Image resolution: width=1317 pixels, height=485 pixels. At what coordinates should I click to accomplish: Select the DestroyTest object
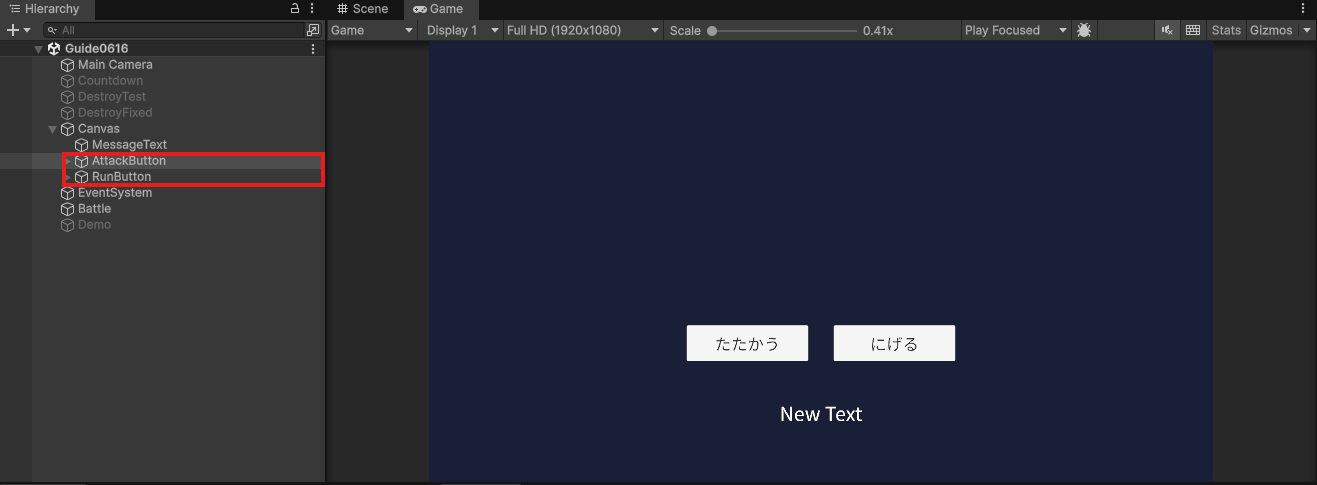pyautogui.click(x=112, y=97)
